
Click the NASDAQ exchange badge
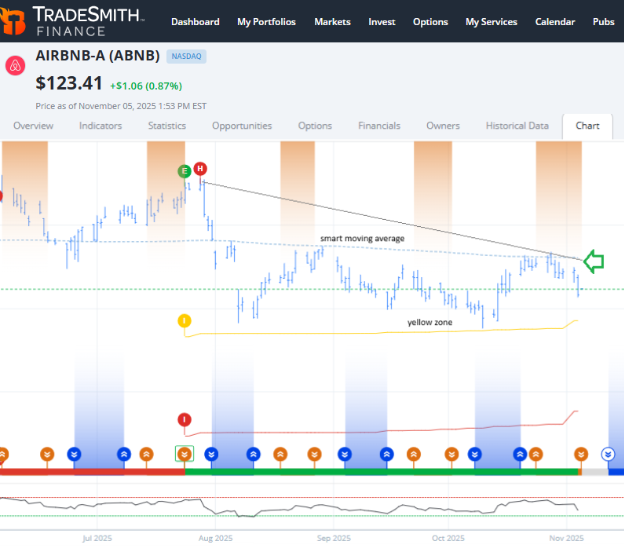(186, 56)
